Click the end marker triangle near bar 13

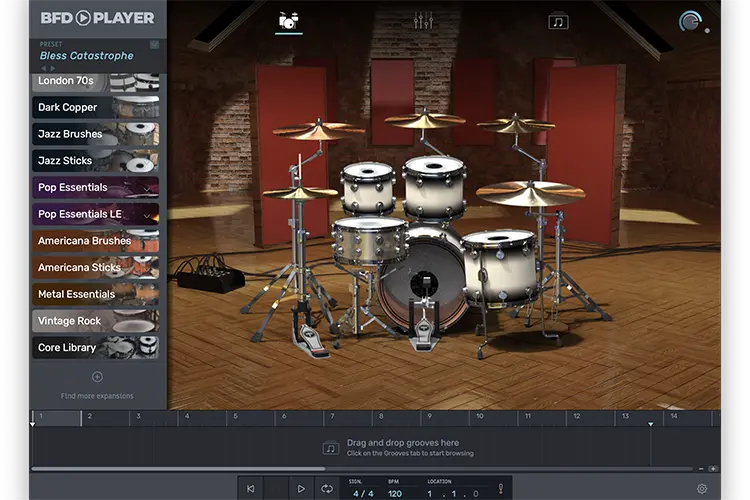(x=651, y=424)
